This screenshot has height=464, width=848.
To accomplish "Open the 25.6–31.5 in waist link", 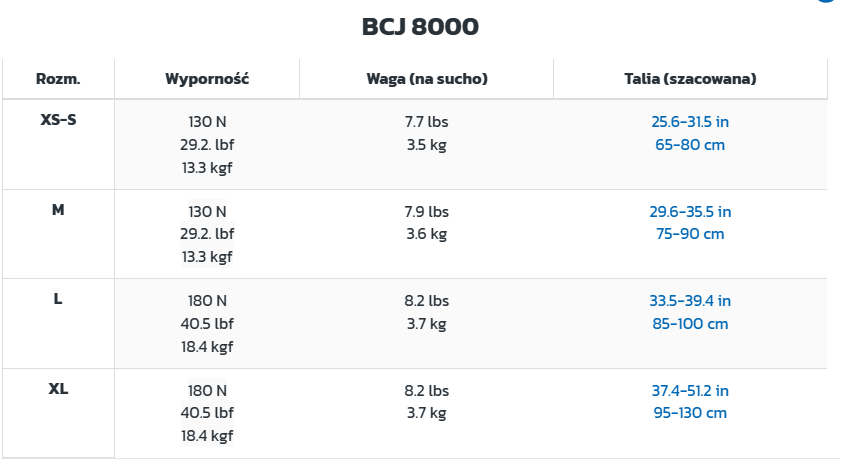I will 690,122.
